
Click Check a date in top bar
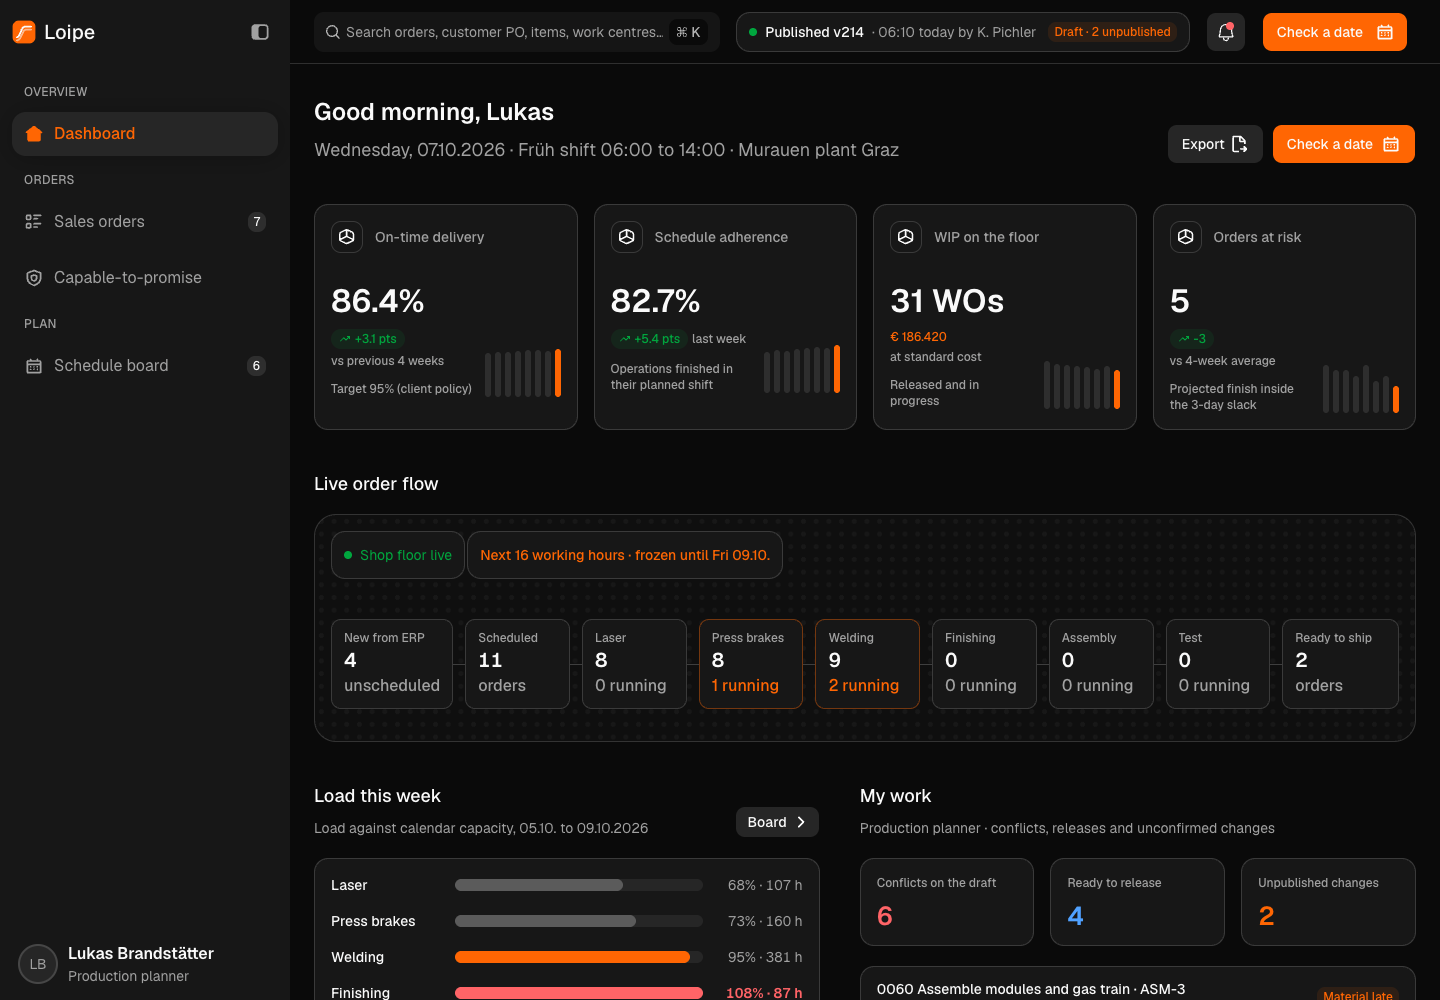1335,32
